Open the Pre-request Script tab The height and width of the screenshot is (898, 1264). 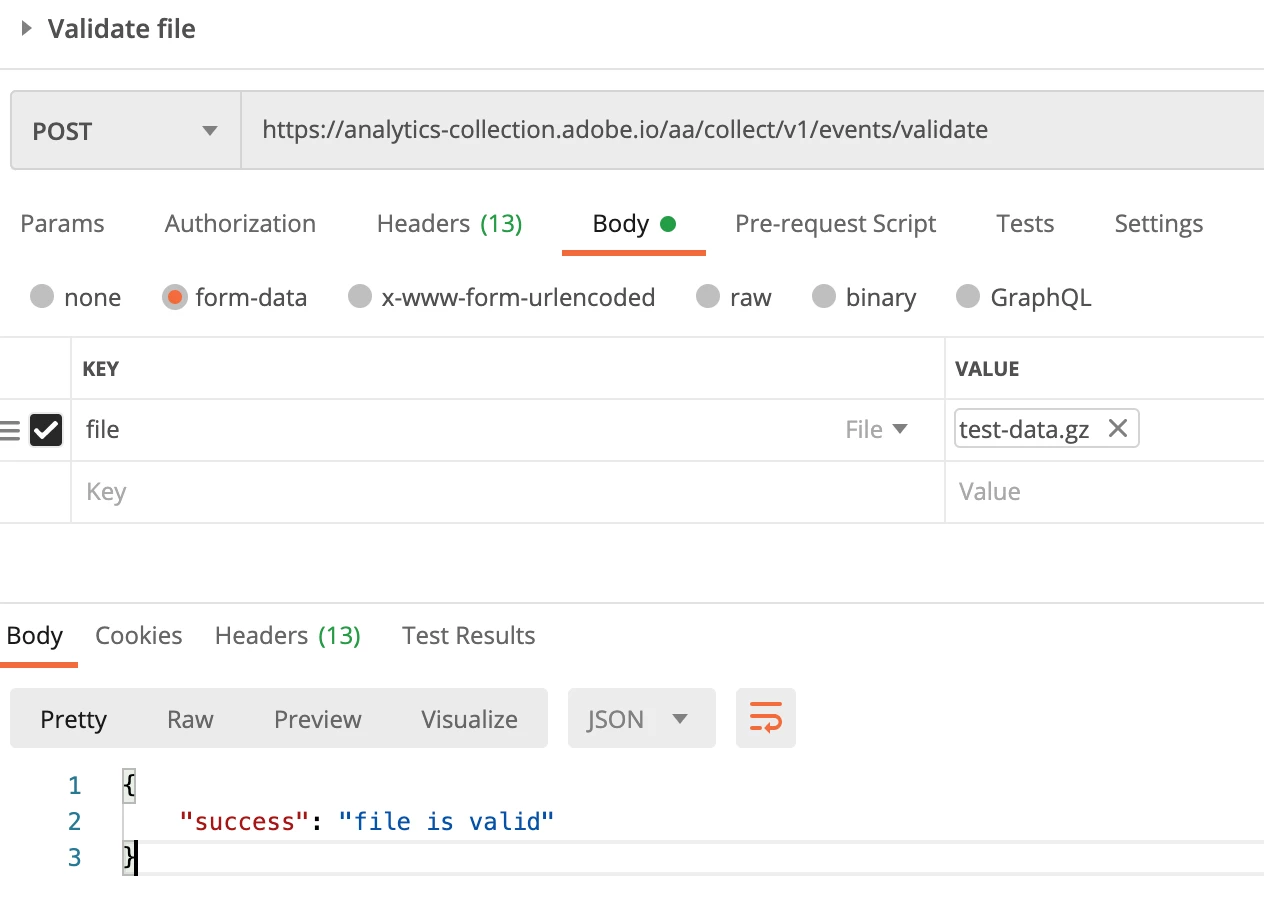click(x=835, y=224)
